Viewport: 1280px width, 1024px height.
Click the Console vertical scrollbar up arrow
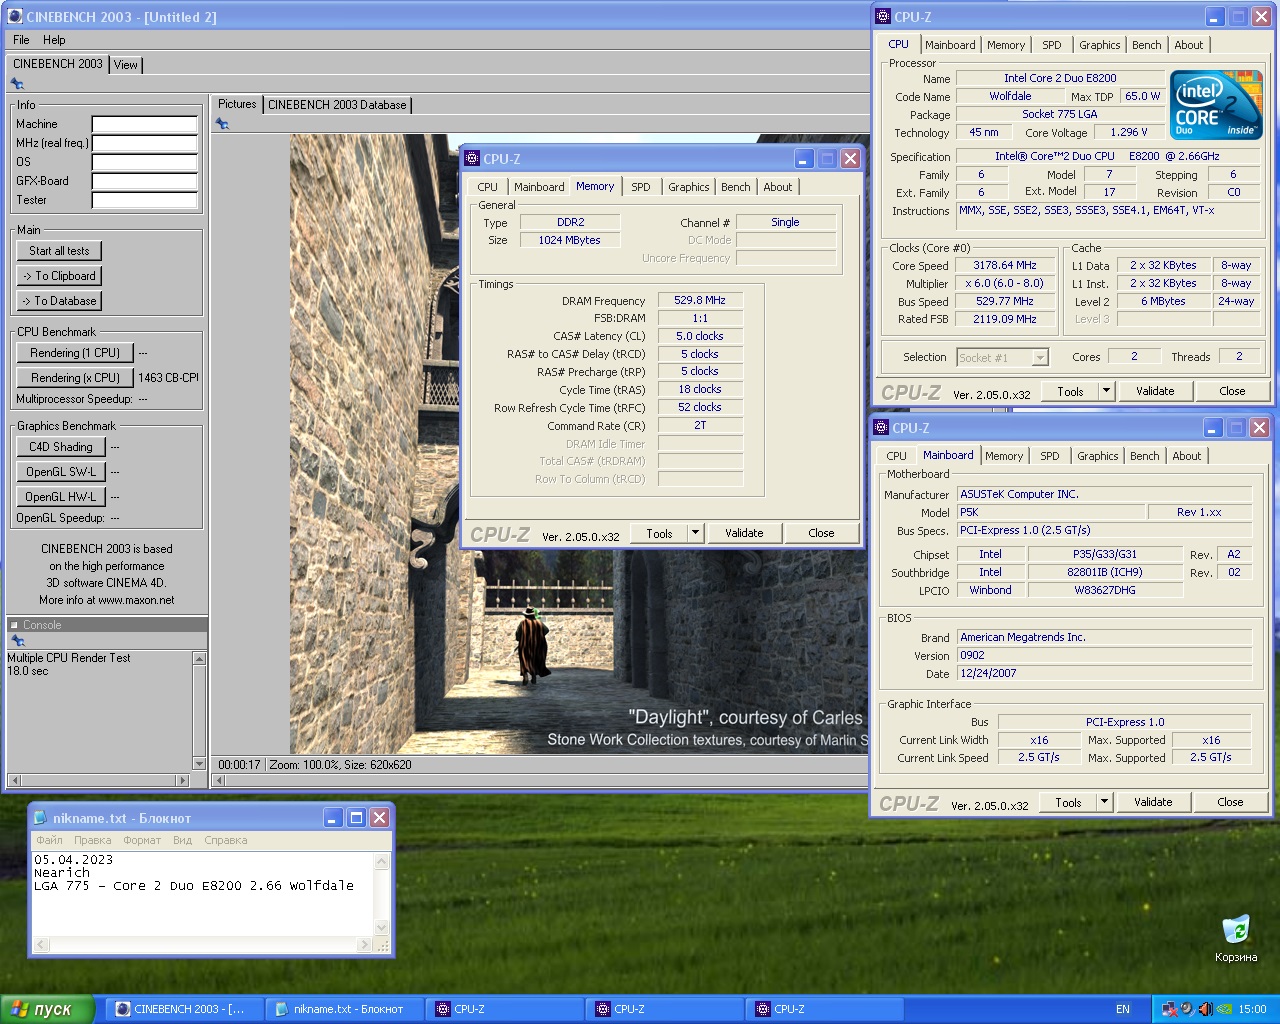click(x=199, y=659)
